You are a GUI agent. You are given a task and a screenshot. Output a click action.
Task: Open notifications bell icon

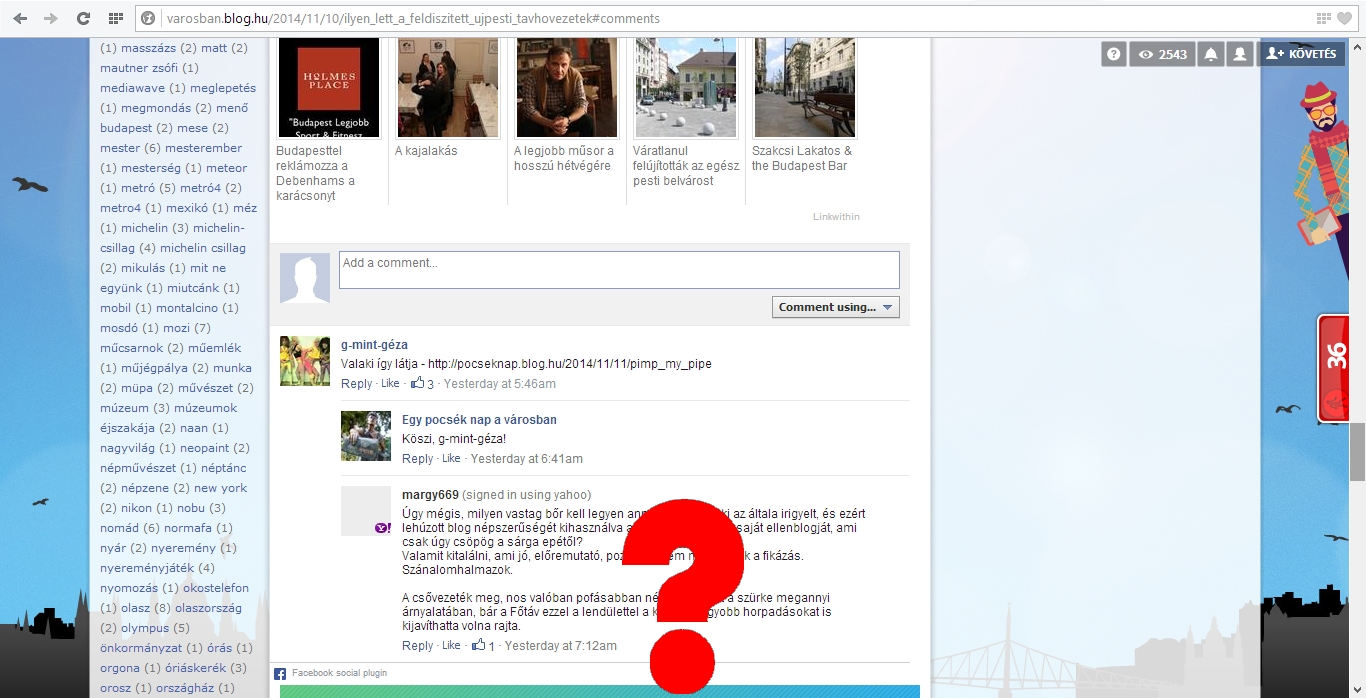click(x=1211, y=54)
